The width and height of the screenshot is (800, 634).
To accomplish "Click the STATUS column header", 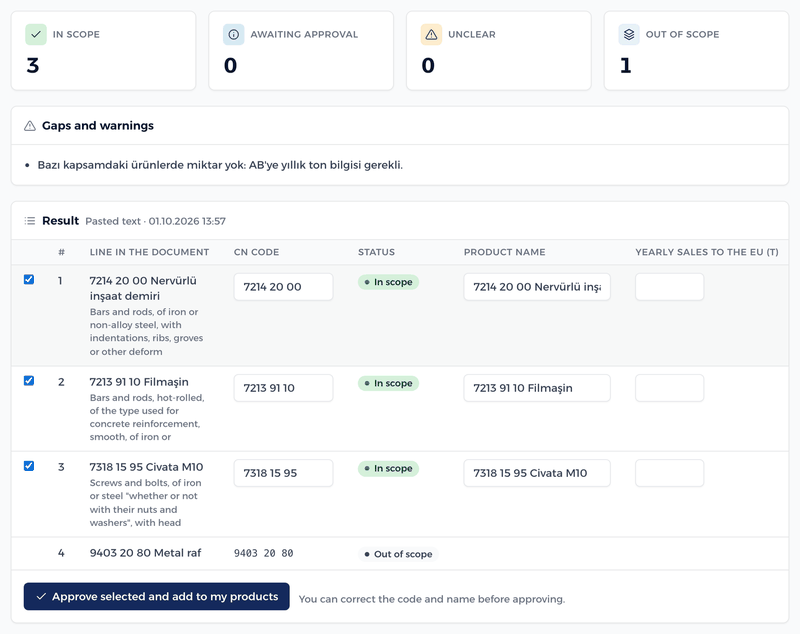I will tap(377, 252).
